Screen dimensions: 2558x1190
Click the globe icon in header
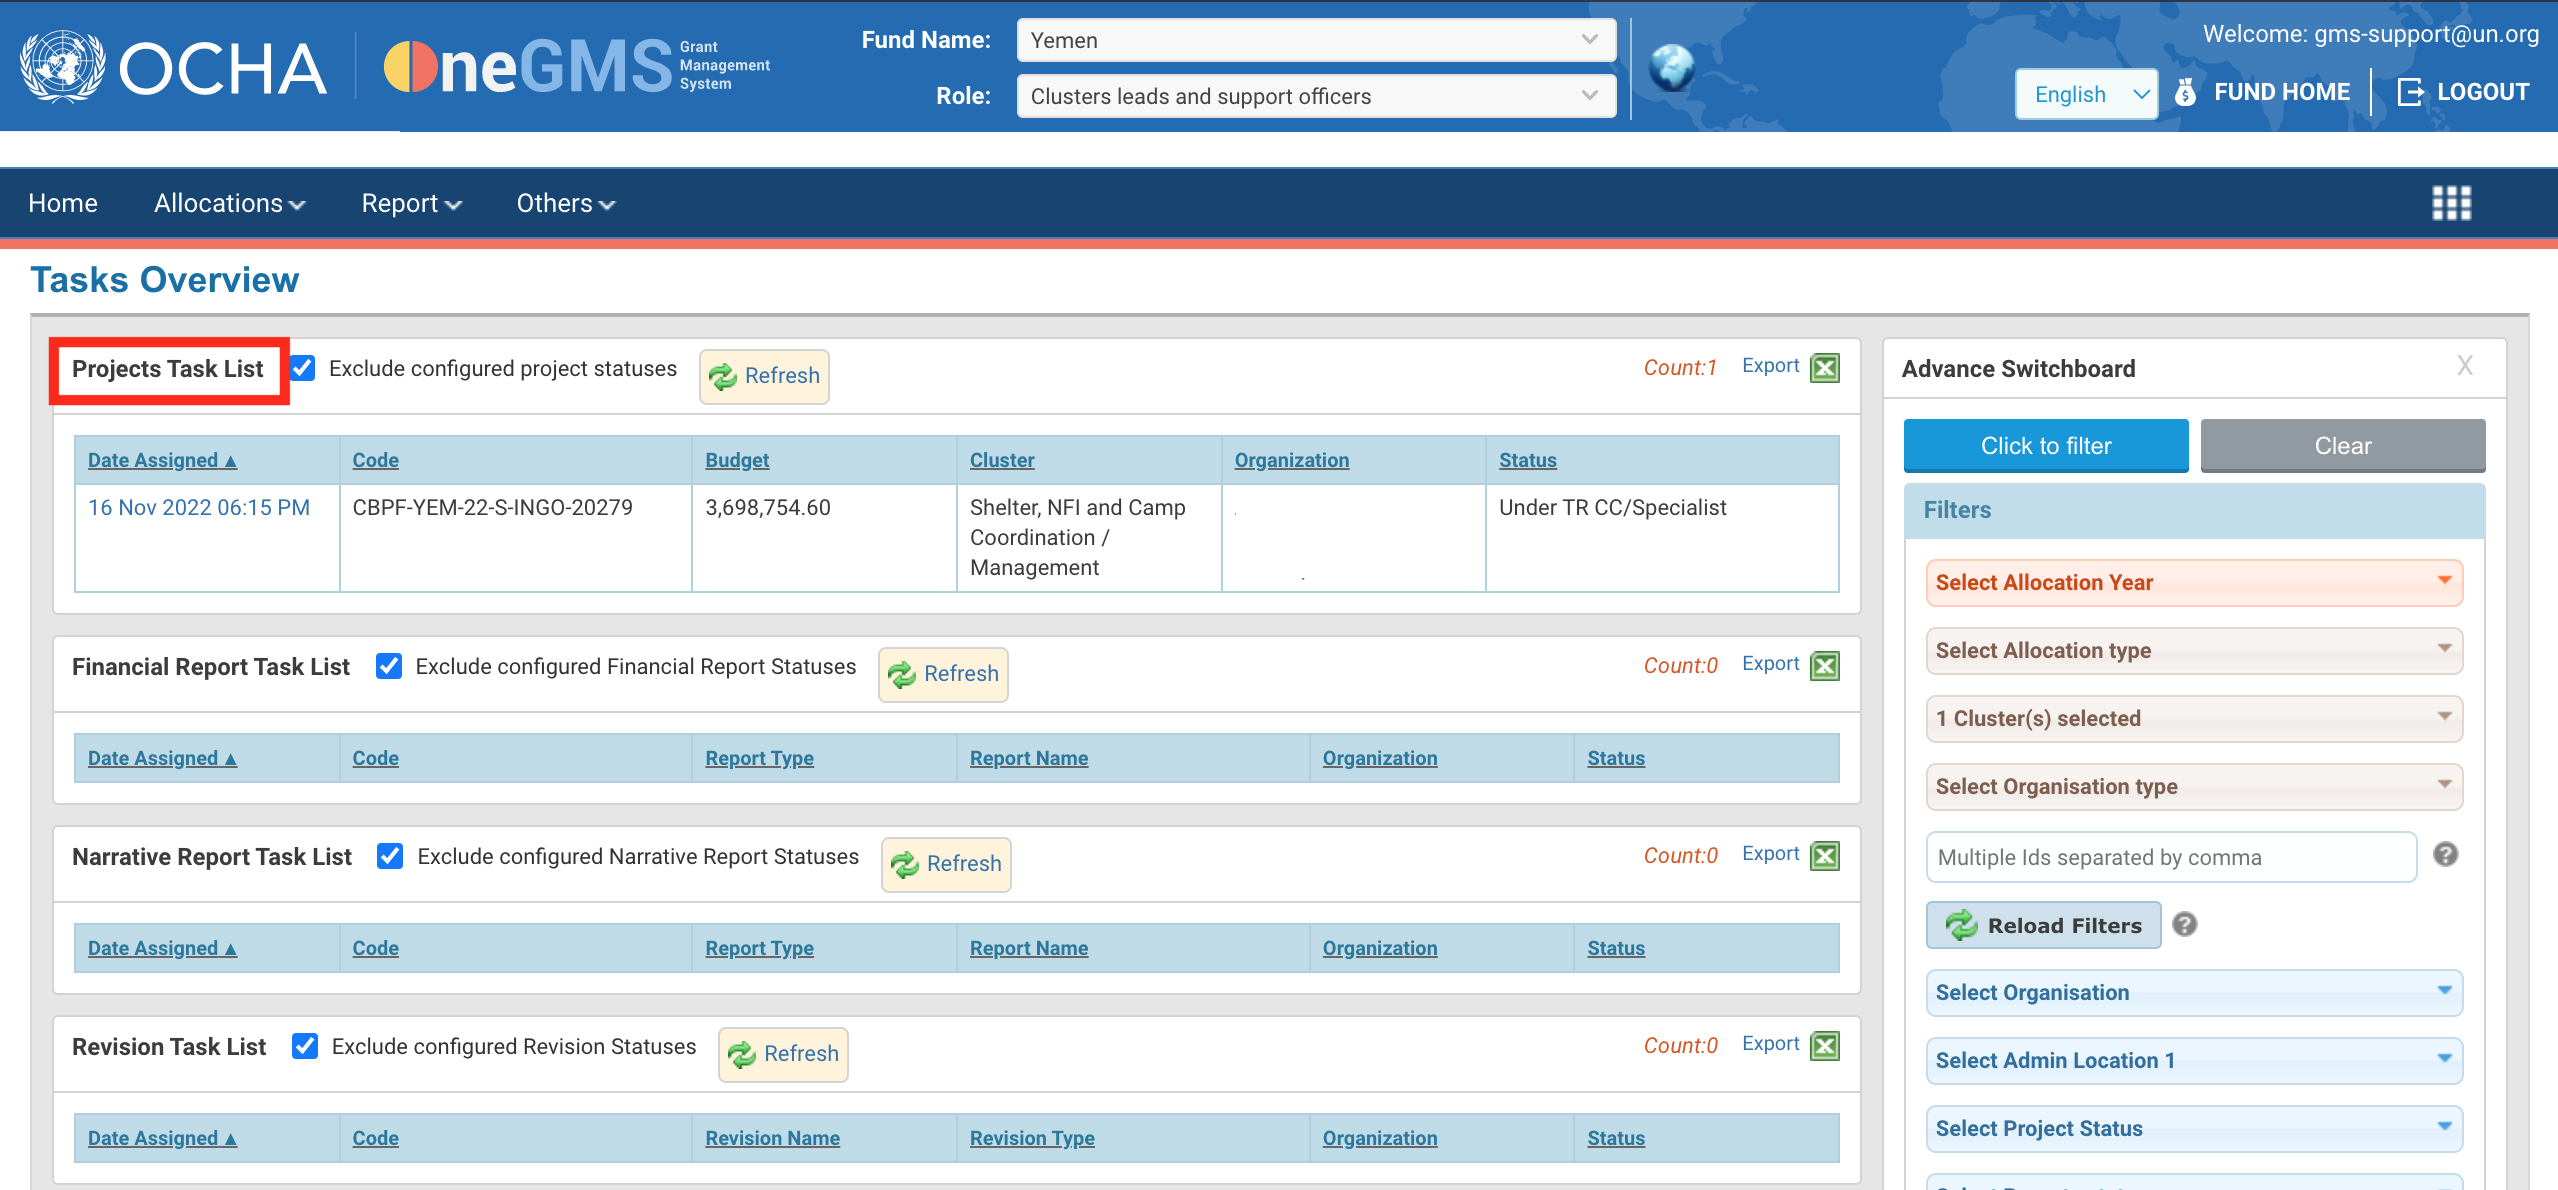1672,68
